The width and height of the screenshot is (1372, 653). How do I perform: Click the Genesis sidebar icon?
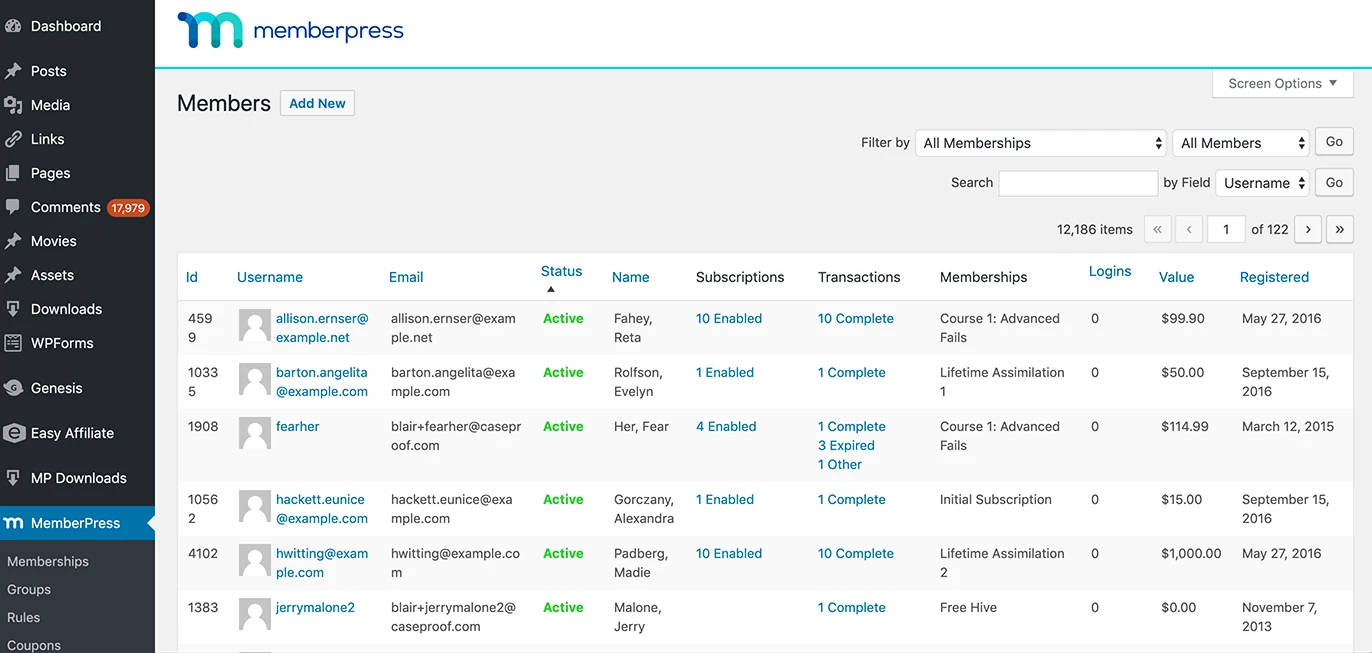point(13,388)
